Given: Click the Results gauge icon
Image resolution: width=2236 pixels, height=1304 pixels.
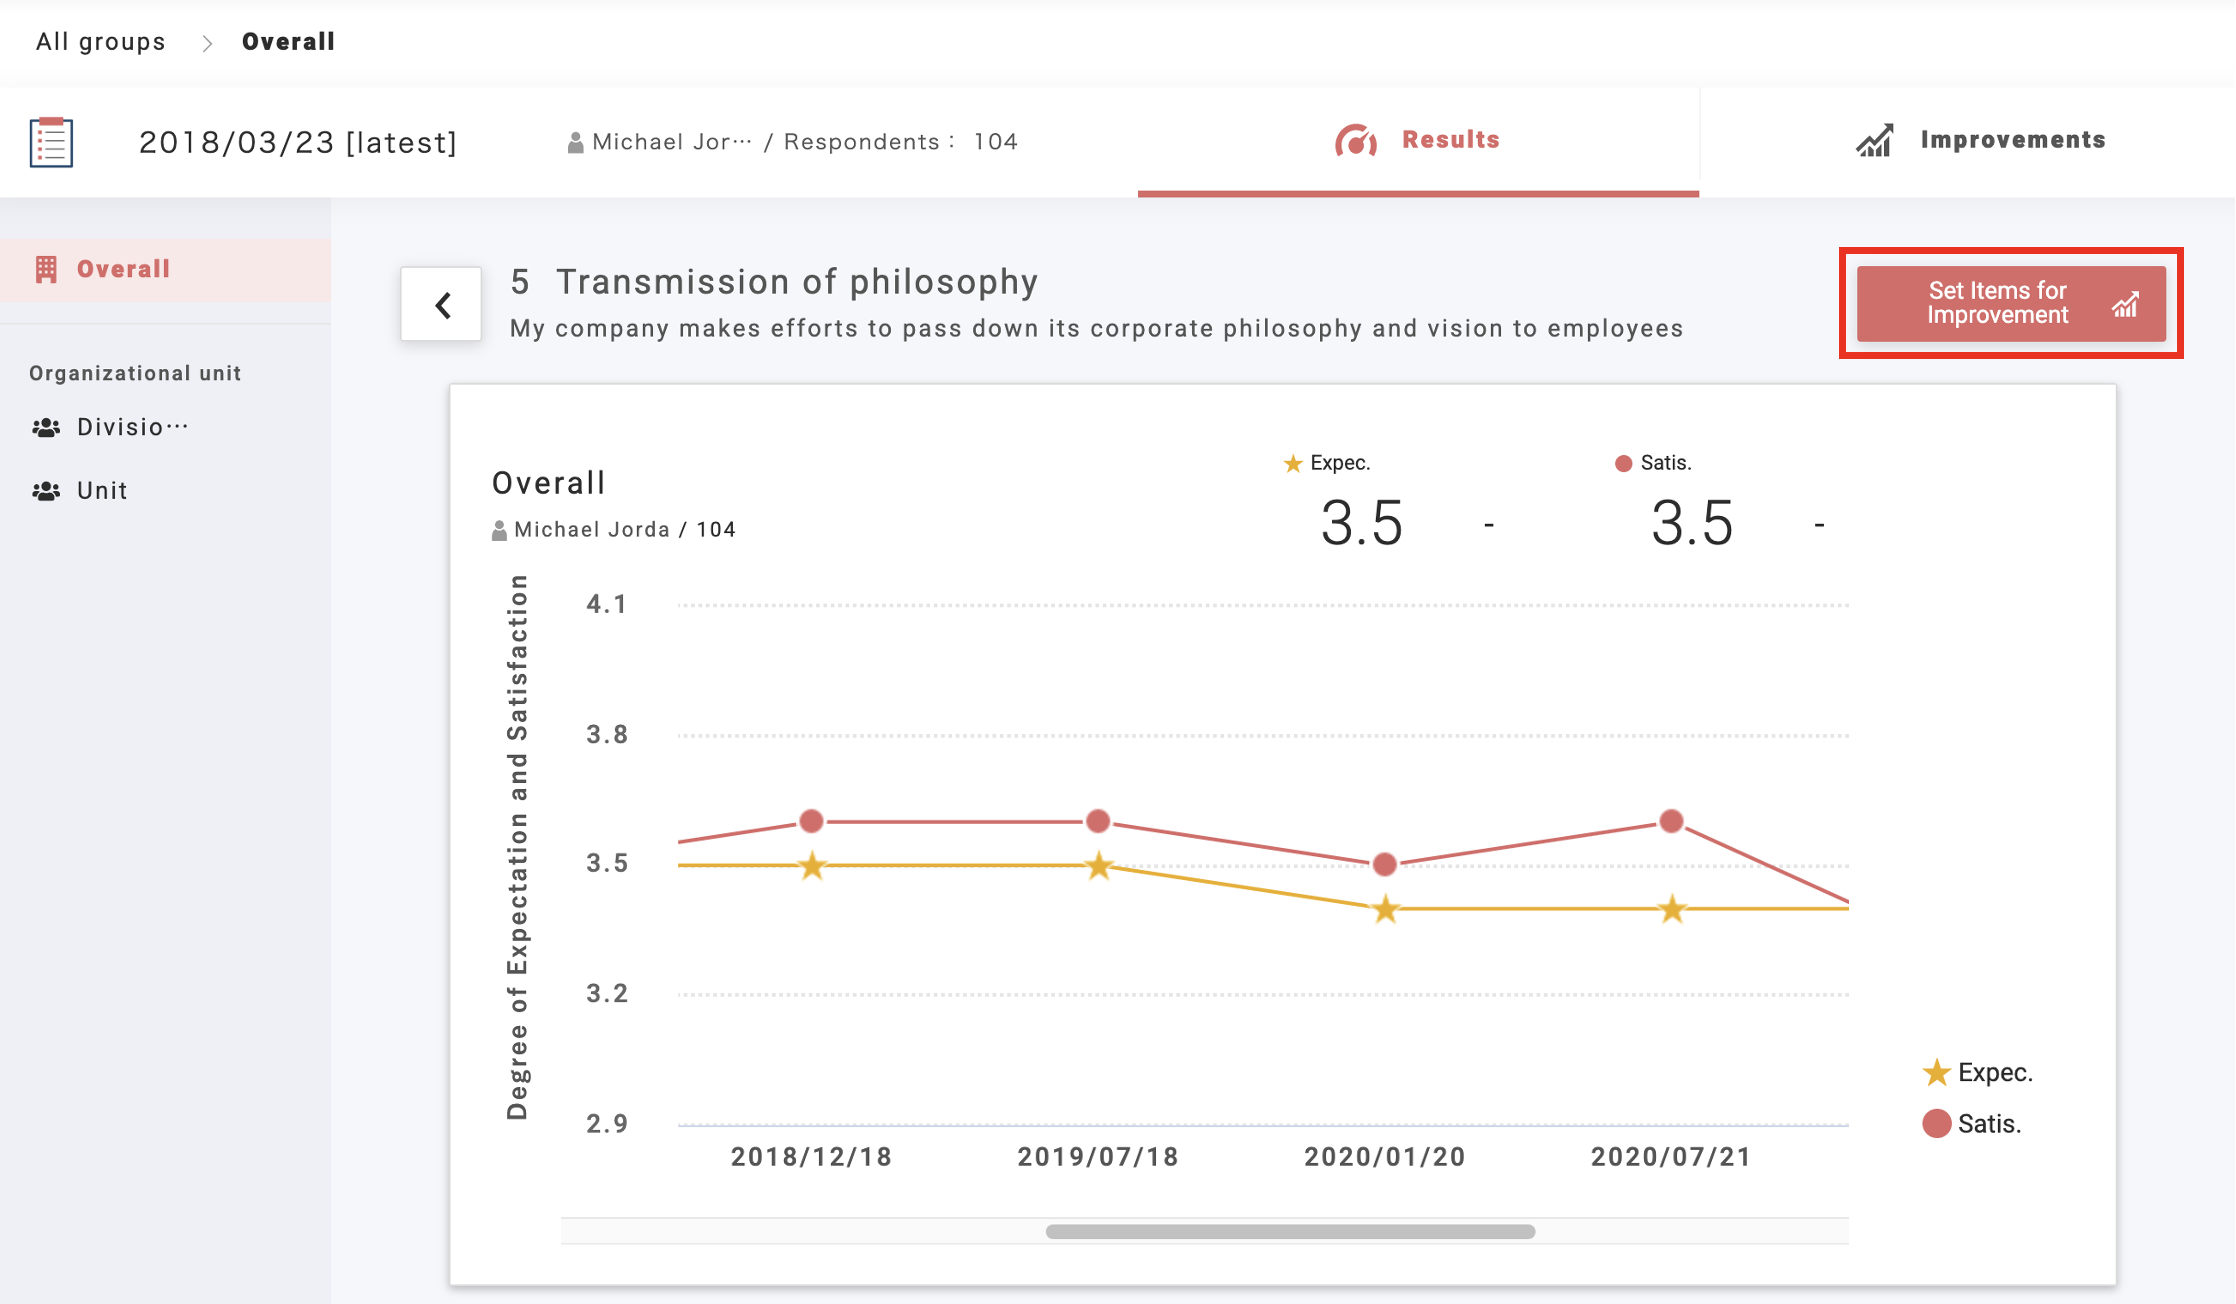Looking at the screenshot, I should (x=1355, y=141).
